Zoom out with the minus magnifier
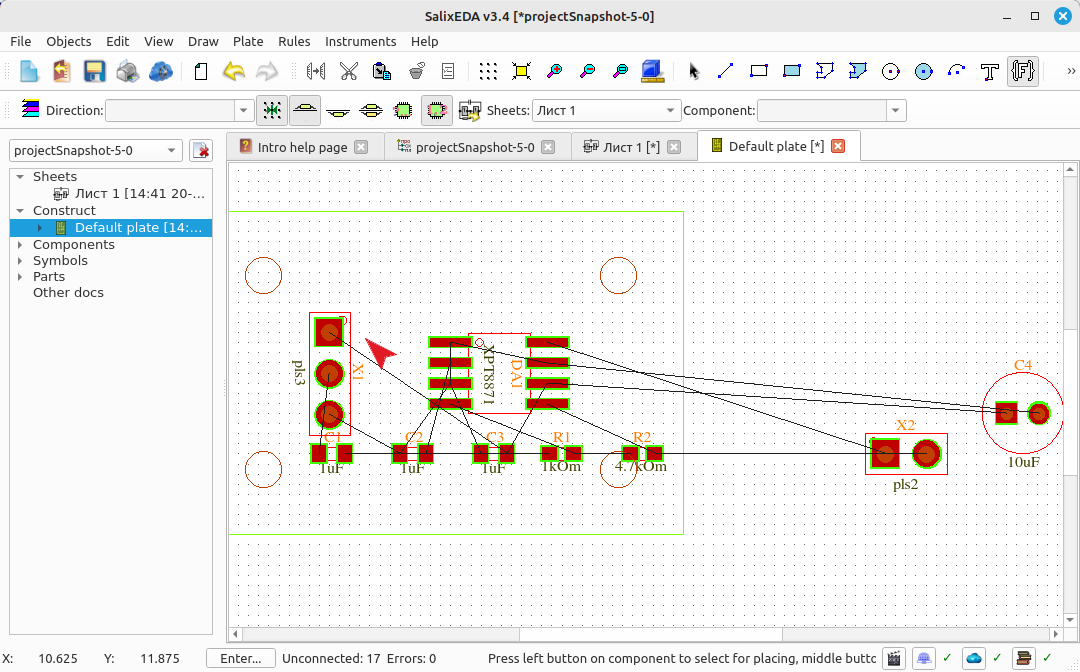Viewport: 1080px width, 672px height. [588, 71]
